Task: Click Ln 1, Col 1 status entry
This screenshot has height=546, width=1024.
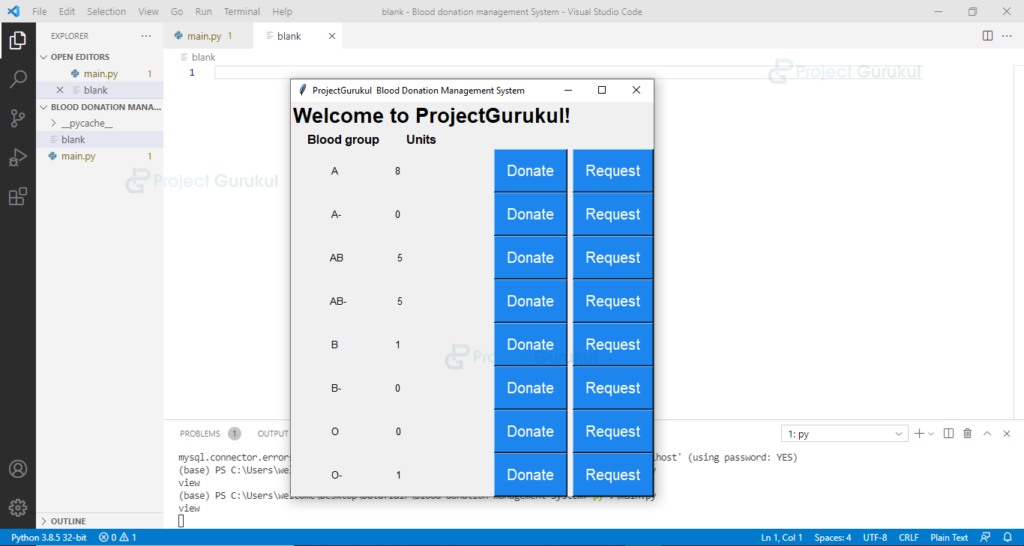Action: coord(782,538)
